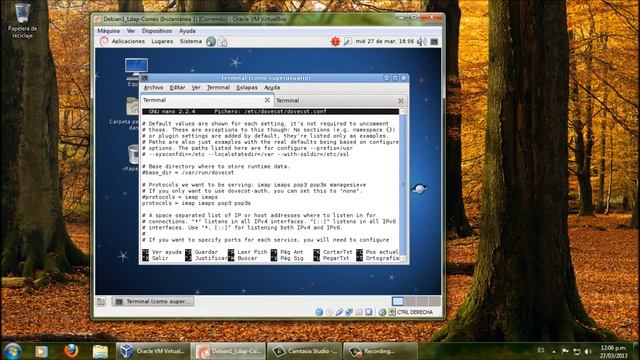
Task: Click the search magnifier icon in panel
Action: tap(347, 41)
